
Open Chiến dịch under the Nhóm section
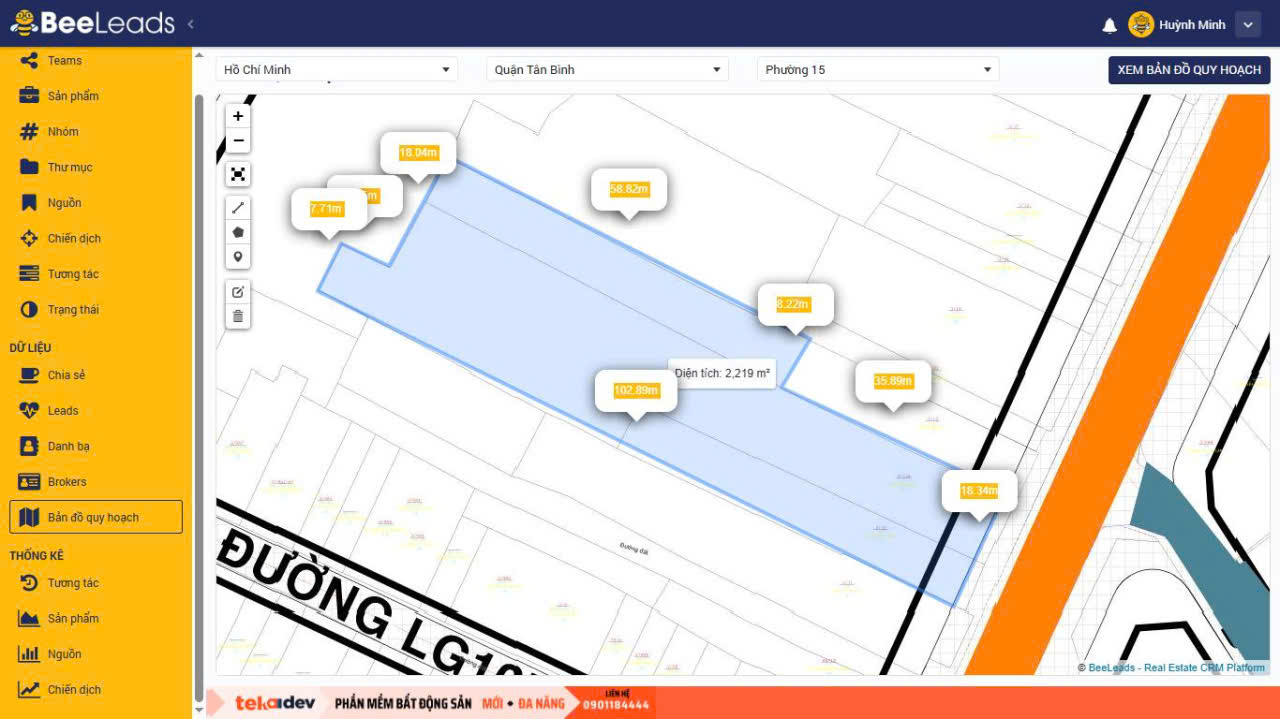[73, 239]
